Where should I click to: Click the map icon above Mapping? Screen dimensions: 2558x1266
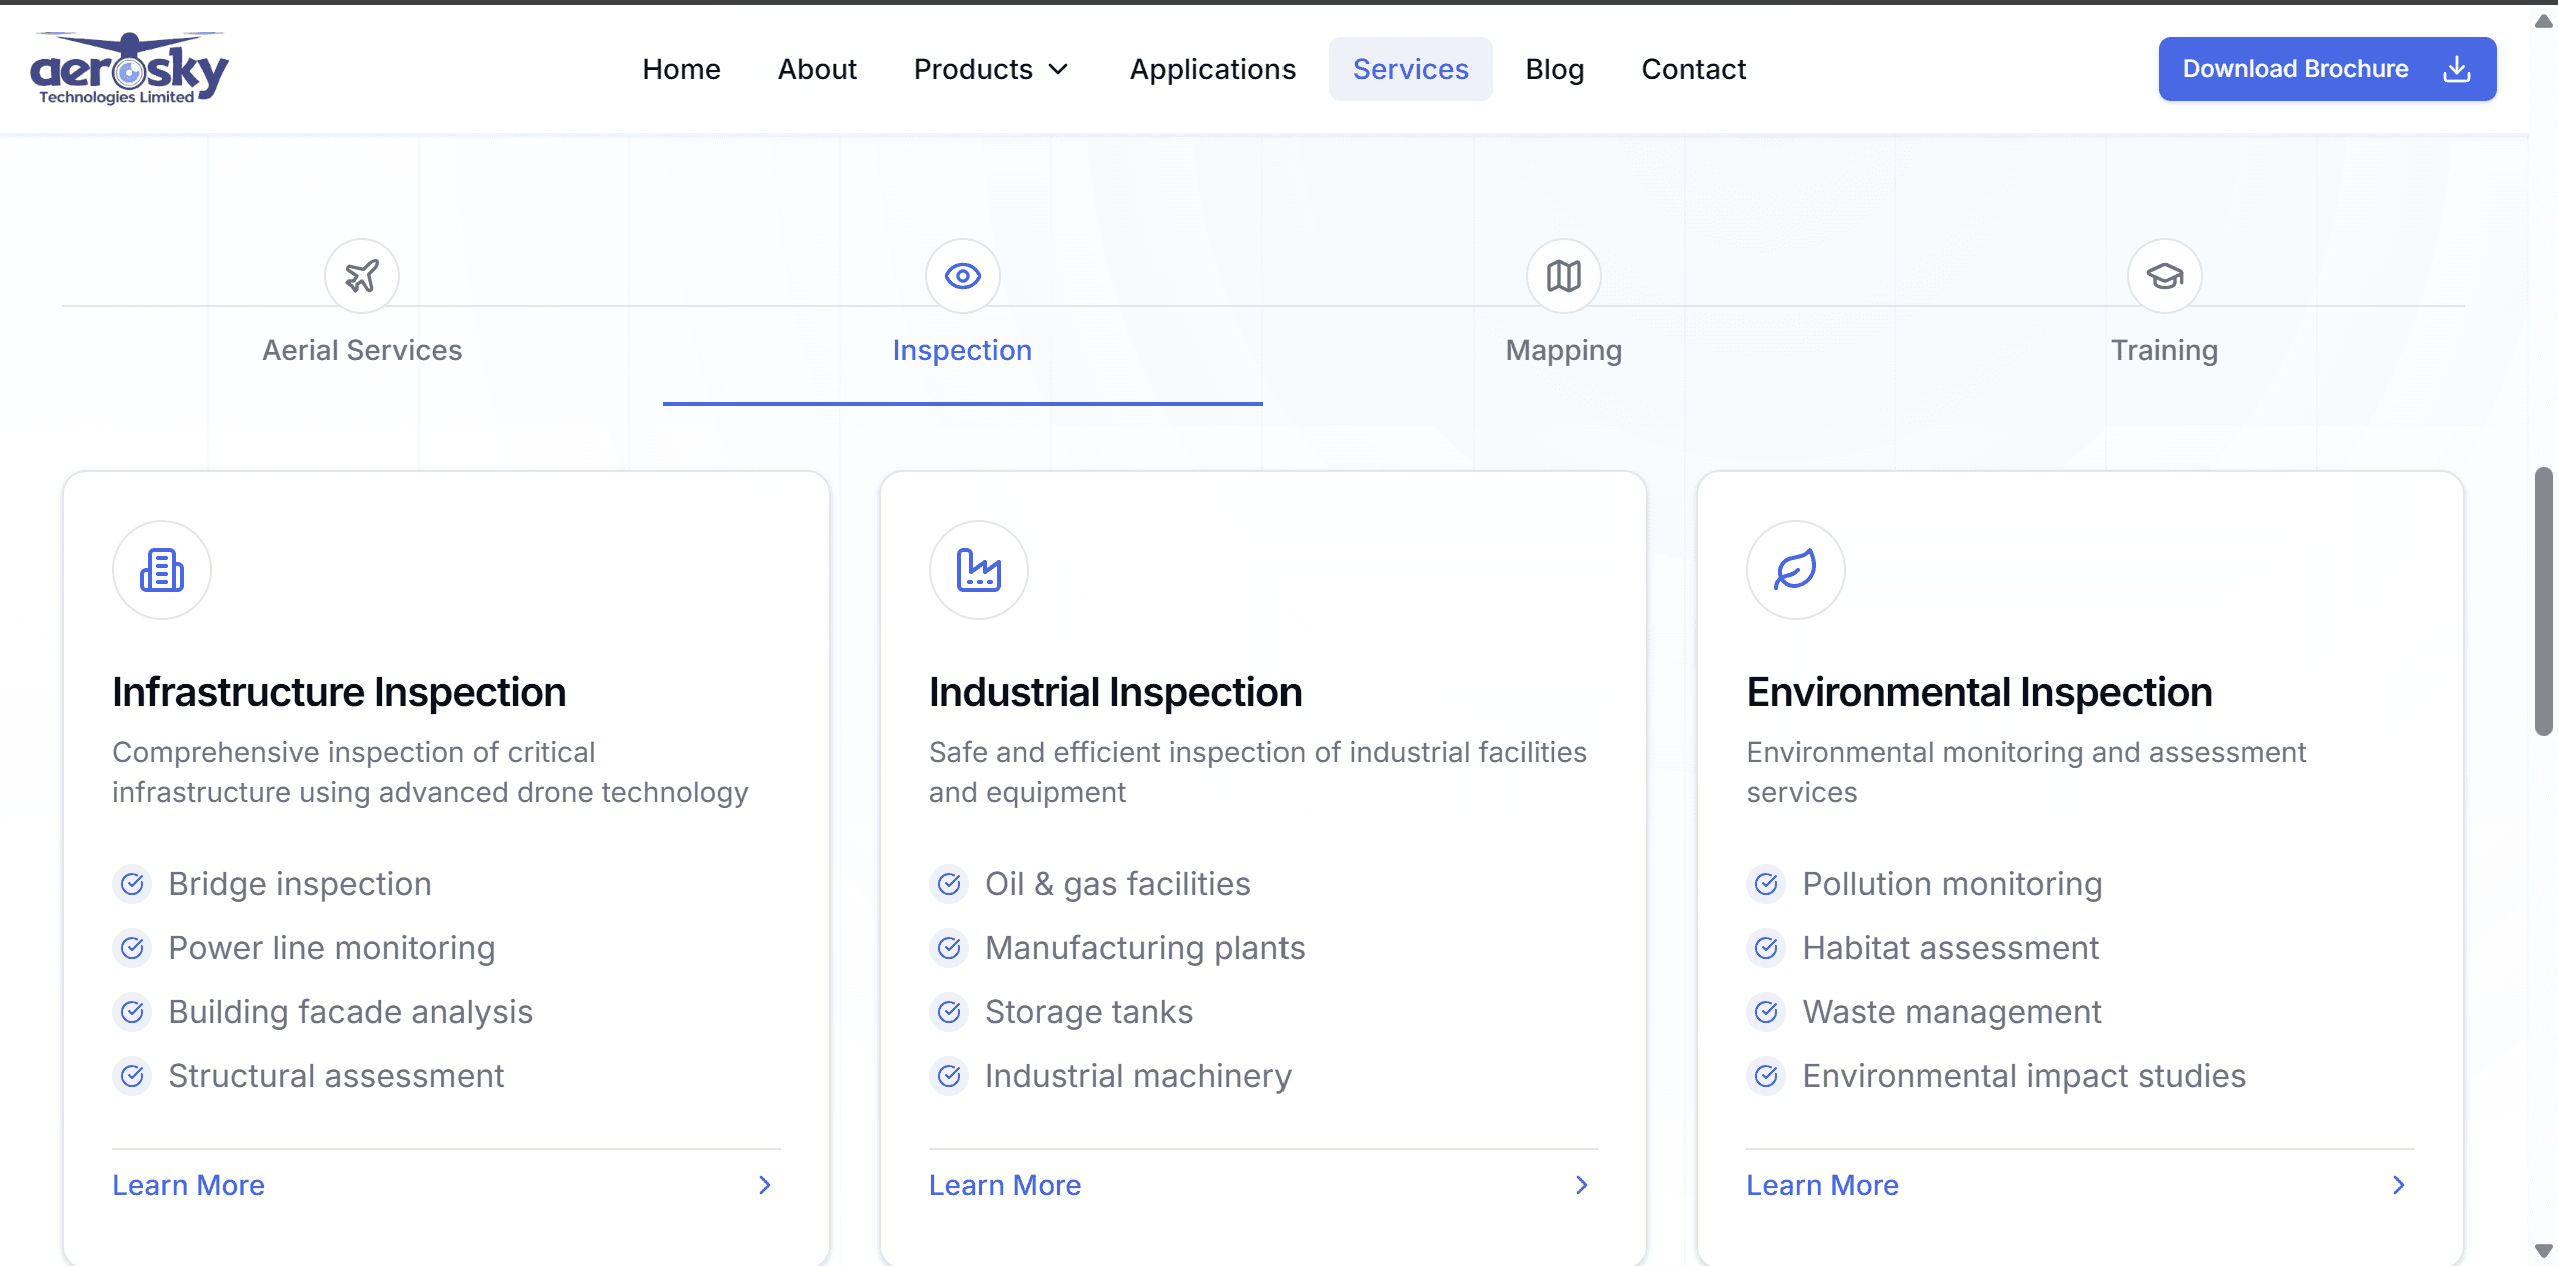point(1563,276)
